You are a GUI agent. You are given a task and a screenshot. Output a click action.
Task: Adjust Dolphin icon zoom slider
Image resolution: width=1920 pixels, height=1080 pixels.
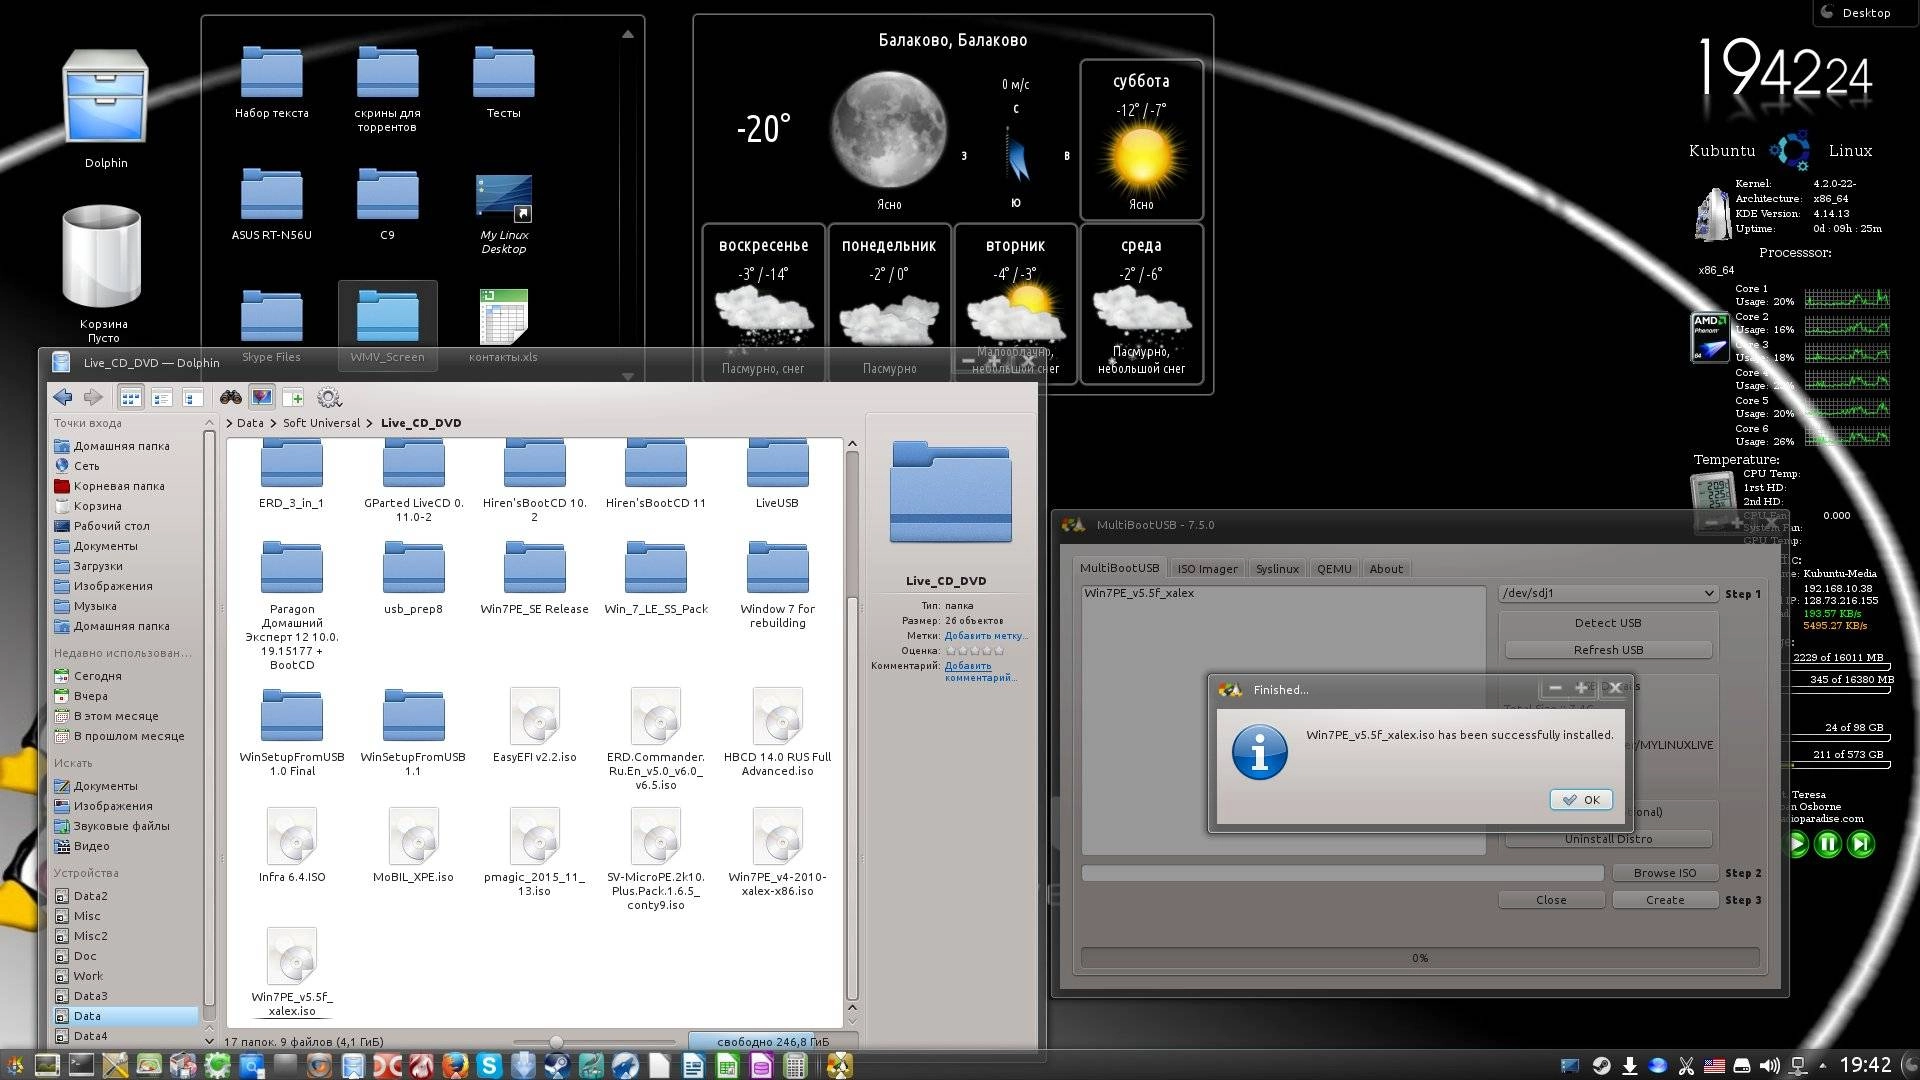pyautogui.click(x=556, y=1042)
